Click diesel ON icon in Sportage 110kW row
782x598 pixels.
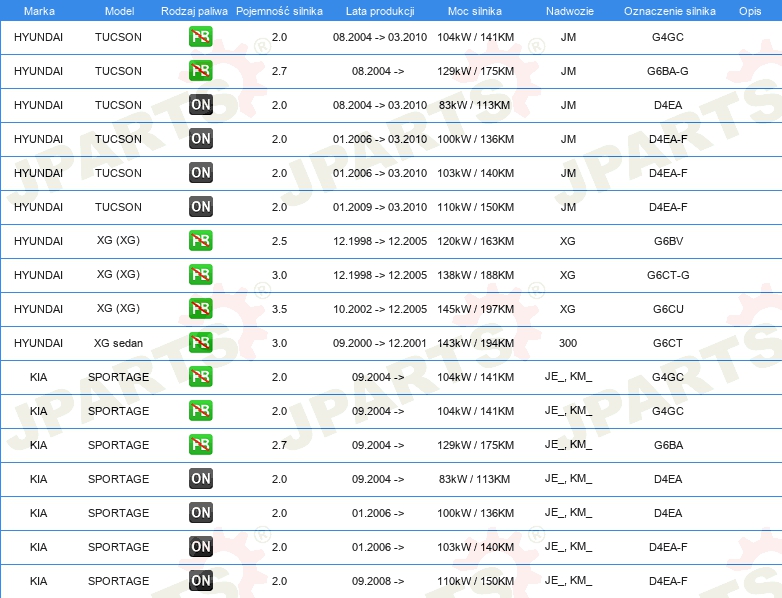coord(200,581)
